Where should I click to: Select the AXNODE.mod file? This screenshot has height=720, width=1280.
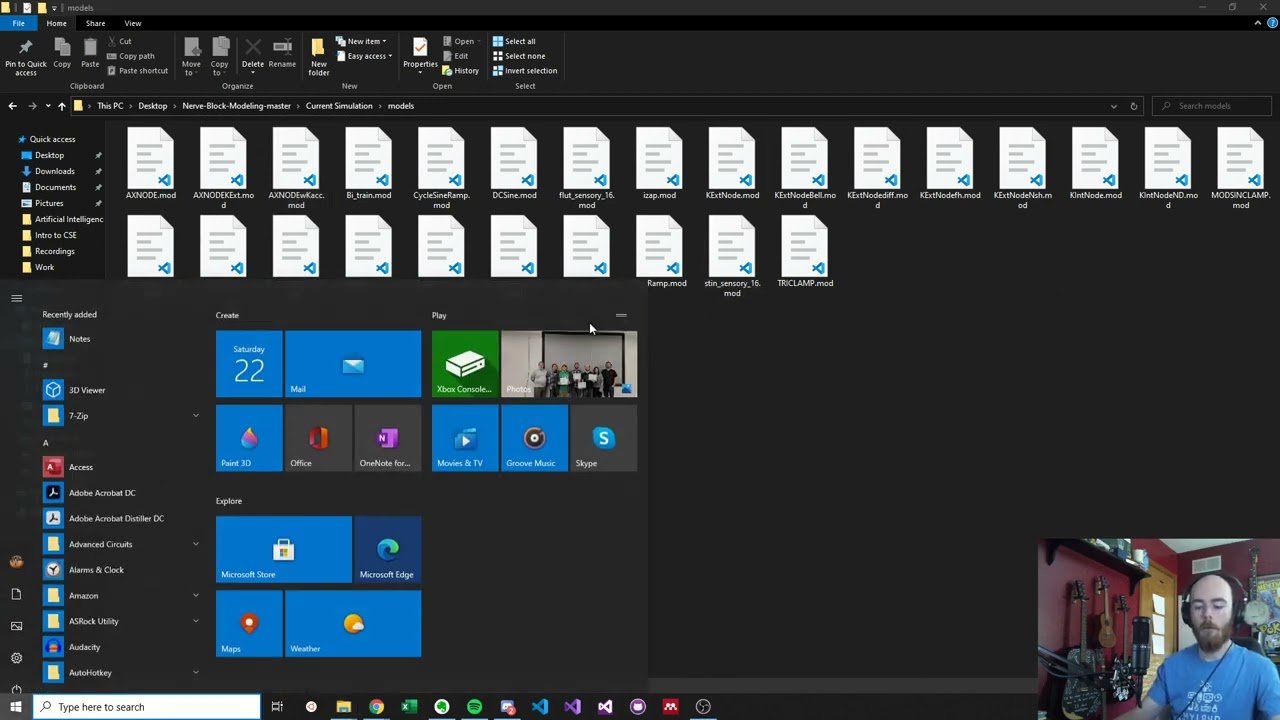(x=150, y=166)
